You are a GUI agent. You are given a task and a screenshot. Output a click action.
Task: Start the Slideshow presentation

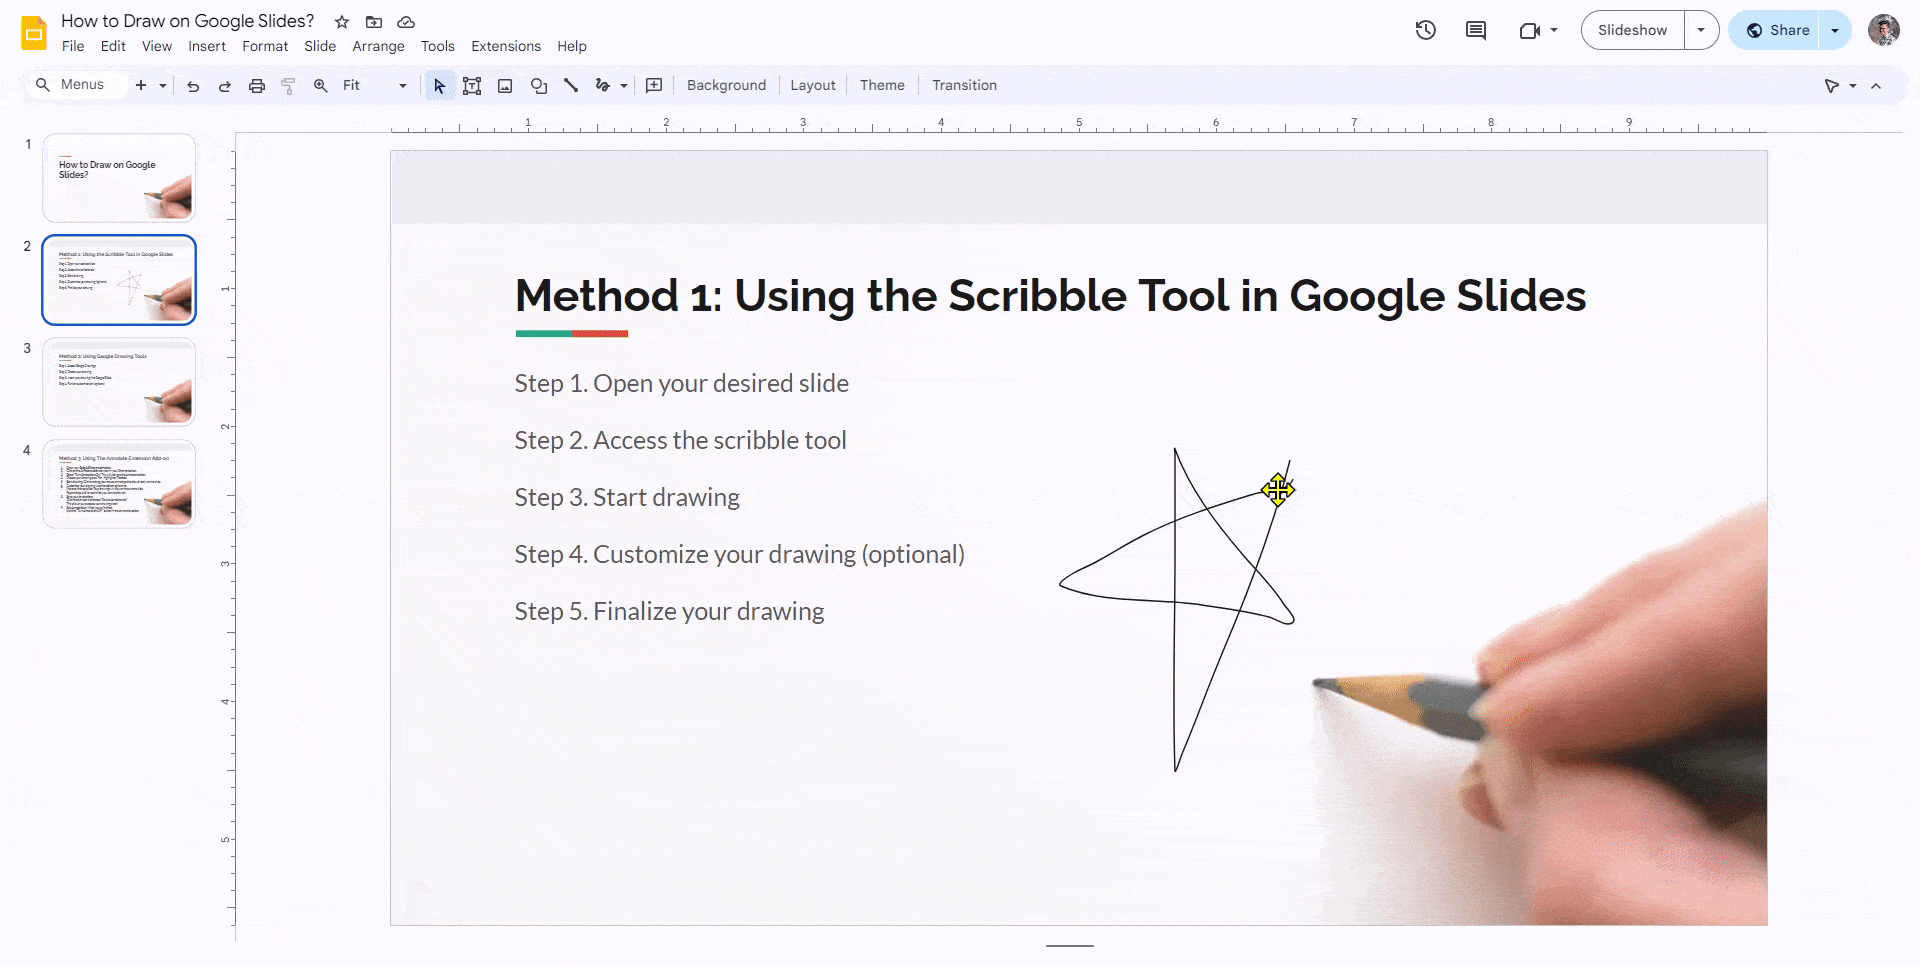point(1631,30)
